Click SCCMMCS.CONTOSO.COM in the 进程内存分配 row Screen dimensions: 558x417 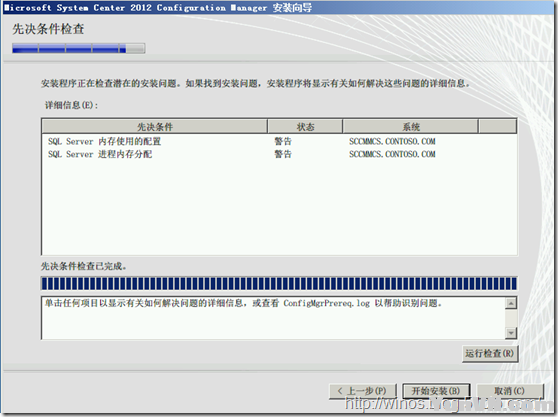click(392, 154)
